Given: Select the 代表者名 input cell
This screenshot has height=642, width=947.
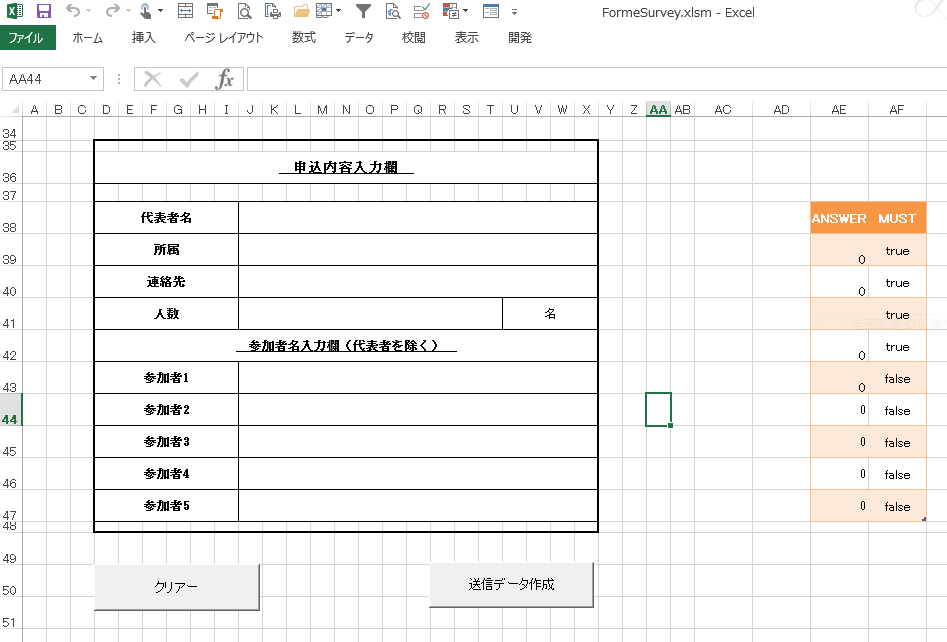Looking at the screenshot, I should (x=417, y=218).
